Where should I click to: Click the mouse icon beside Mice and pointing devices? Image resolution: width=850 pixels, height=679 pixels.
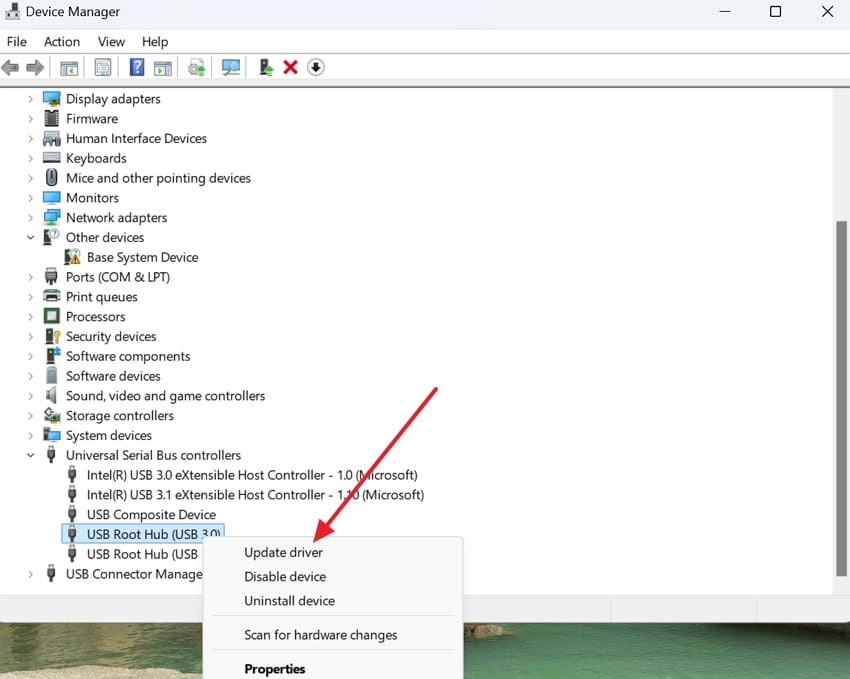[51, 177]
